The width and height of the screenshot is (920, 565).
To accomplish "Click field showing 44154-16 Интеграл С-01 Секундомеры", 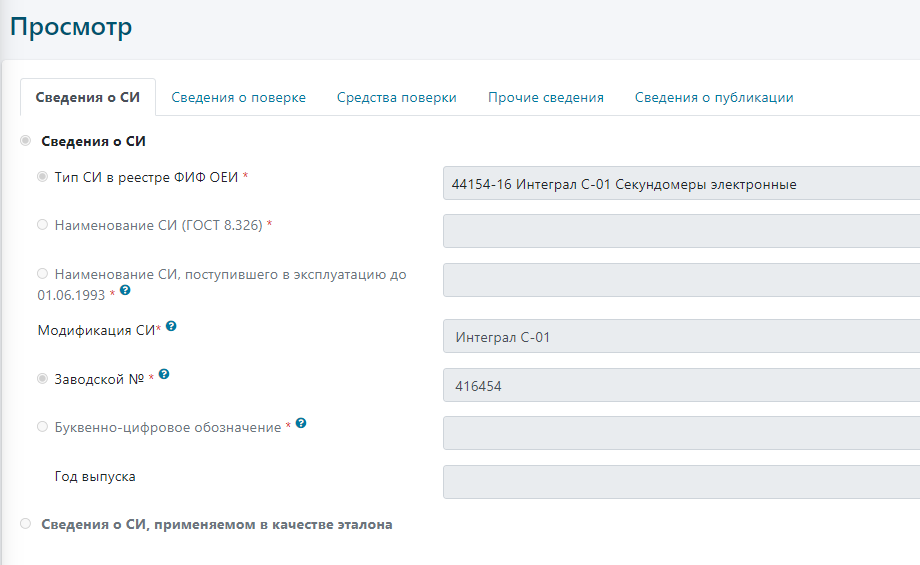I will pyautogui.click(x=680, y=184).
